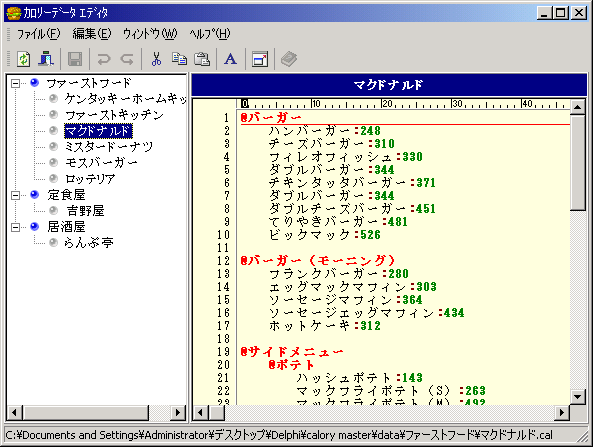Viewport: 593px width, 447px height.
Task: Click the refresh document toolbar icon
Action: click(x=23, y=59)
